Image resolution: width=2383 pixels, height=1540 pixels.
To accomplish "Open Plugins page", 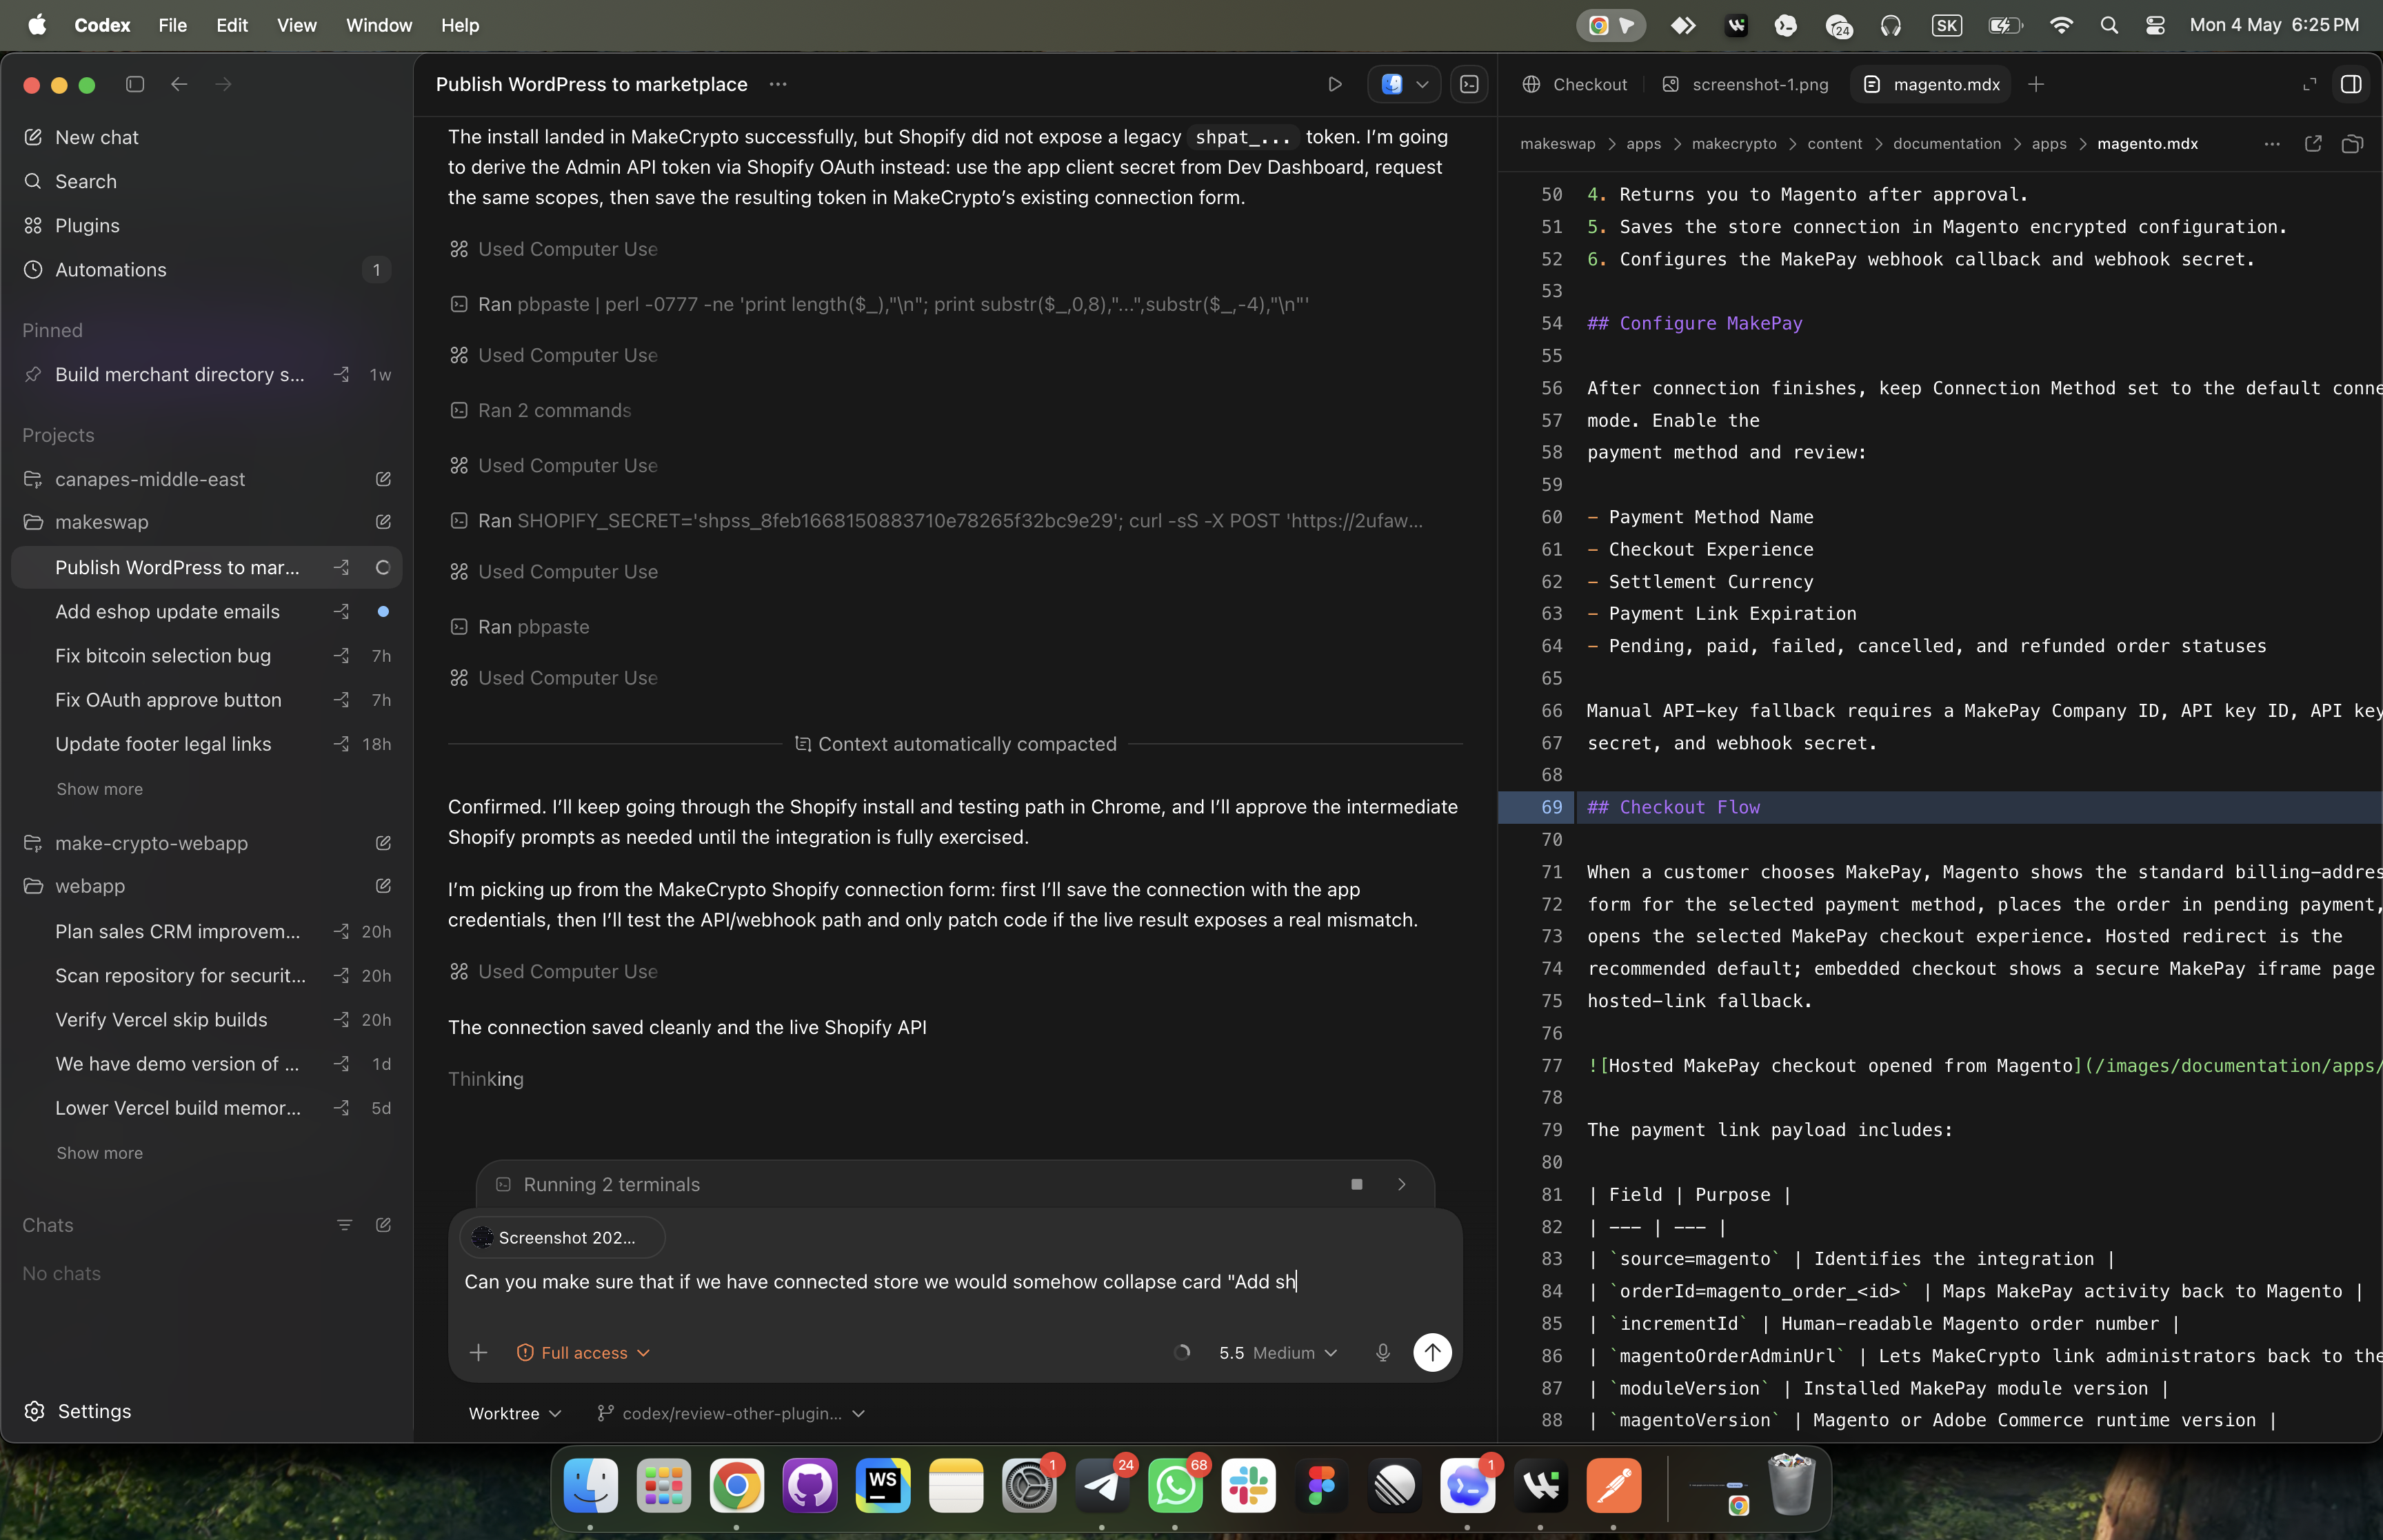I will (x=206, y=225).
